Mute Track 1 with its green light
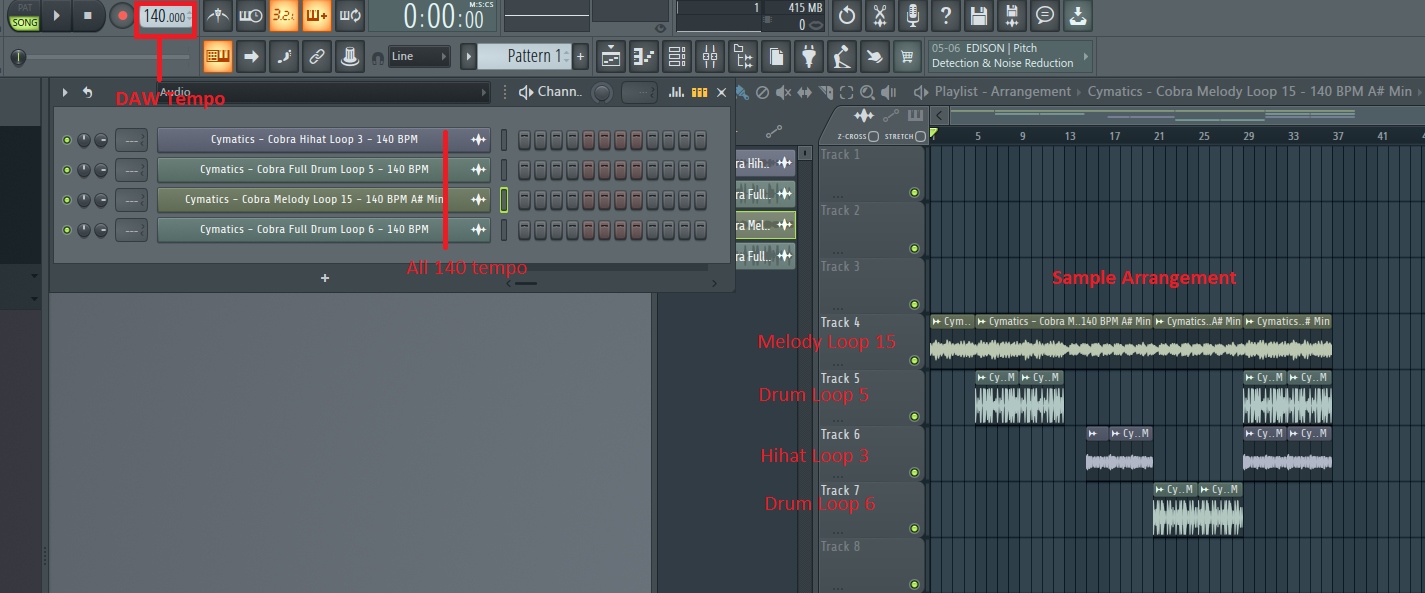The image size is (1425, 593). point(914,192)
